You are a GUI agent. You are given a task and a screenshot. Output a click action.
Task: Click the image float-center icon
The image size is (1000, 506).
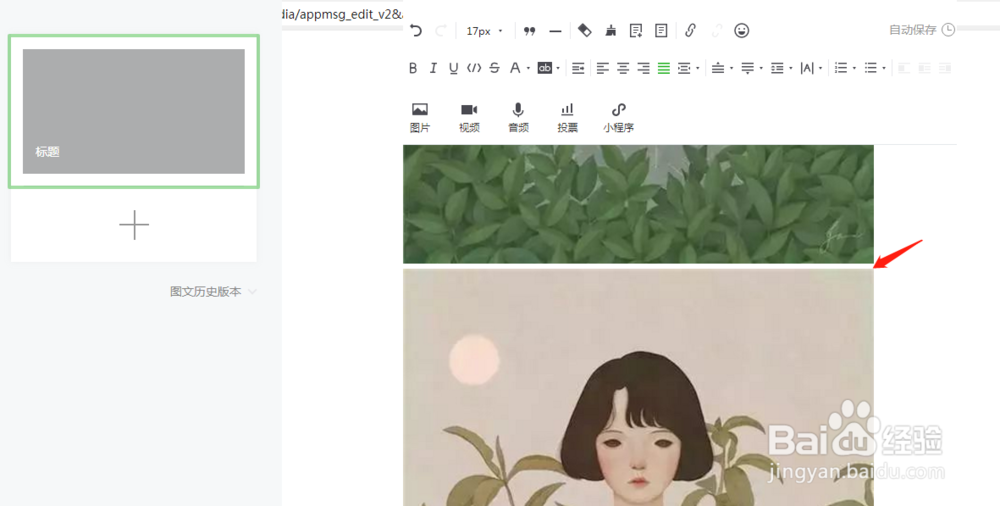924,68
